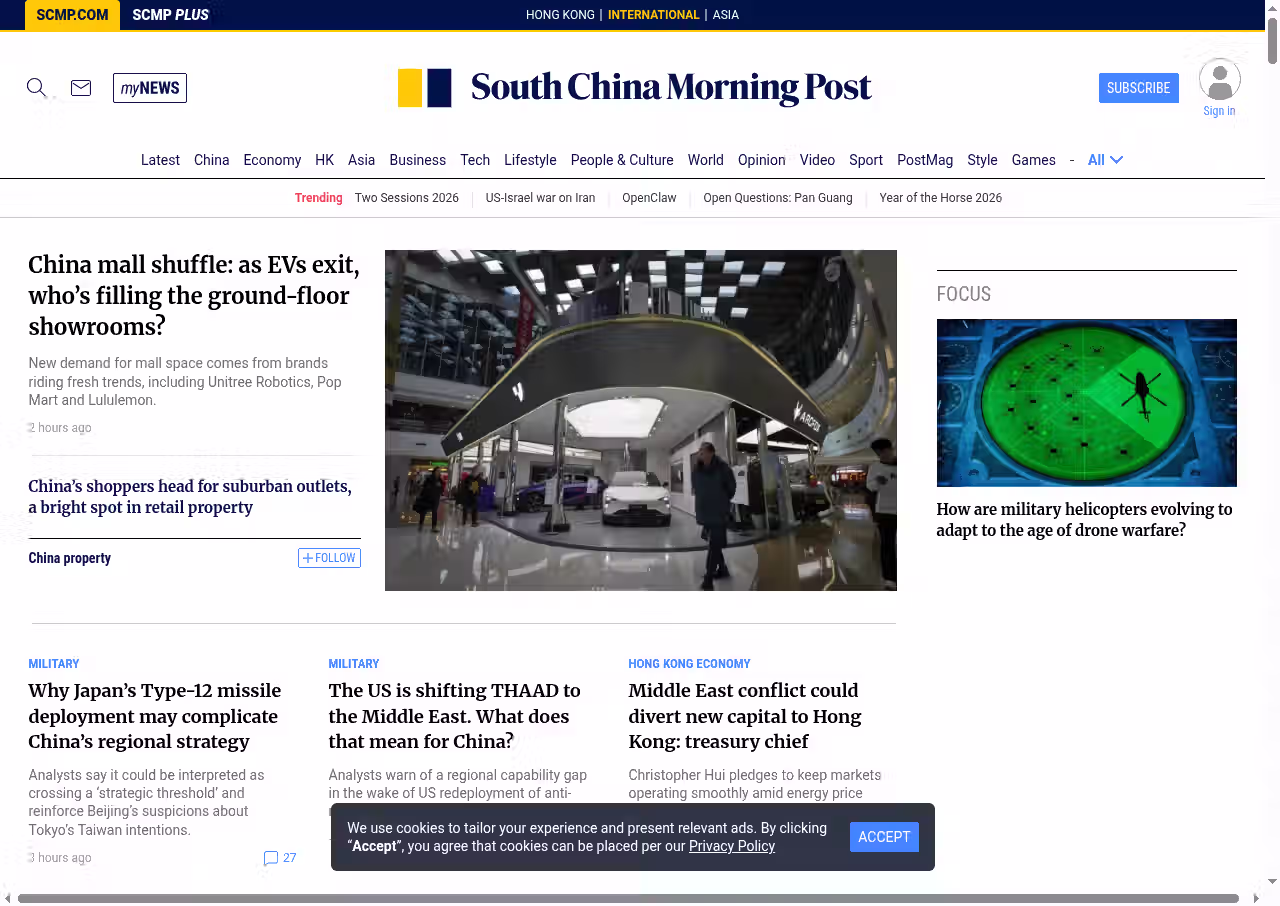The height and width of the screenshot is (906, 1280).
Task: Go to the People & Culture section
Action: (x=621, y=160)
